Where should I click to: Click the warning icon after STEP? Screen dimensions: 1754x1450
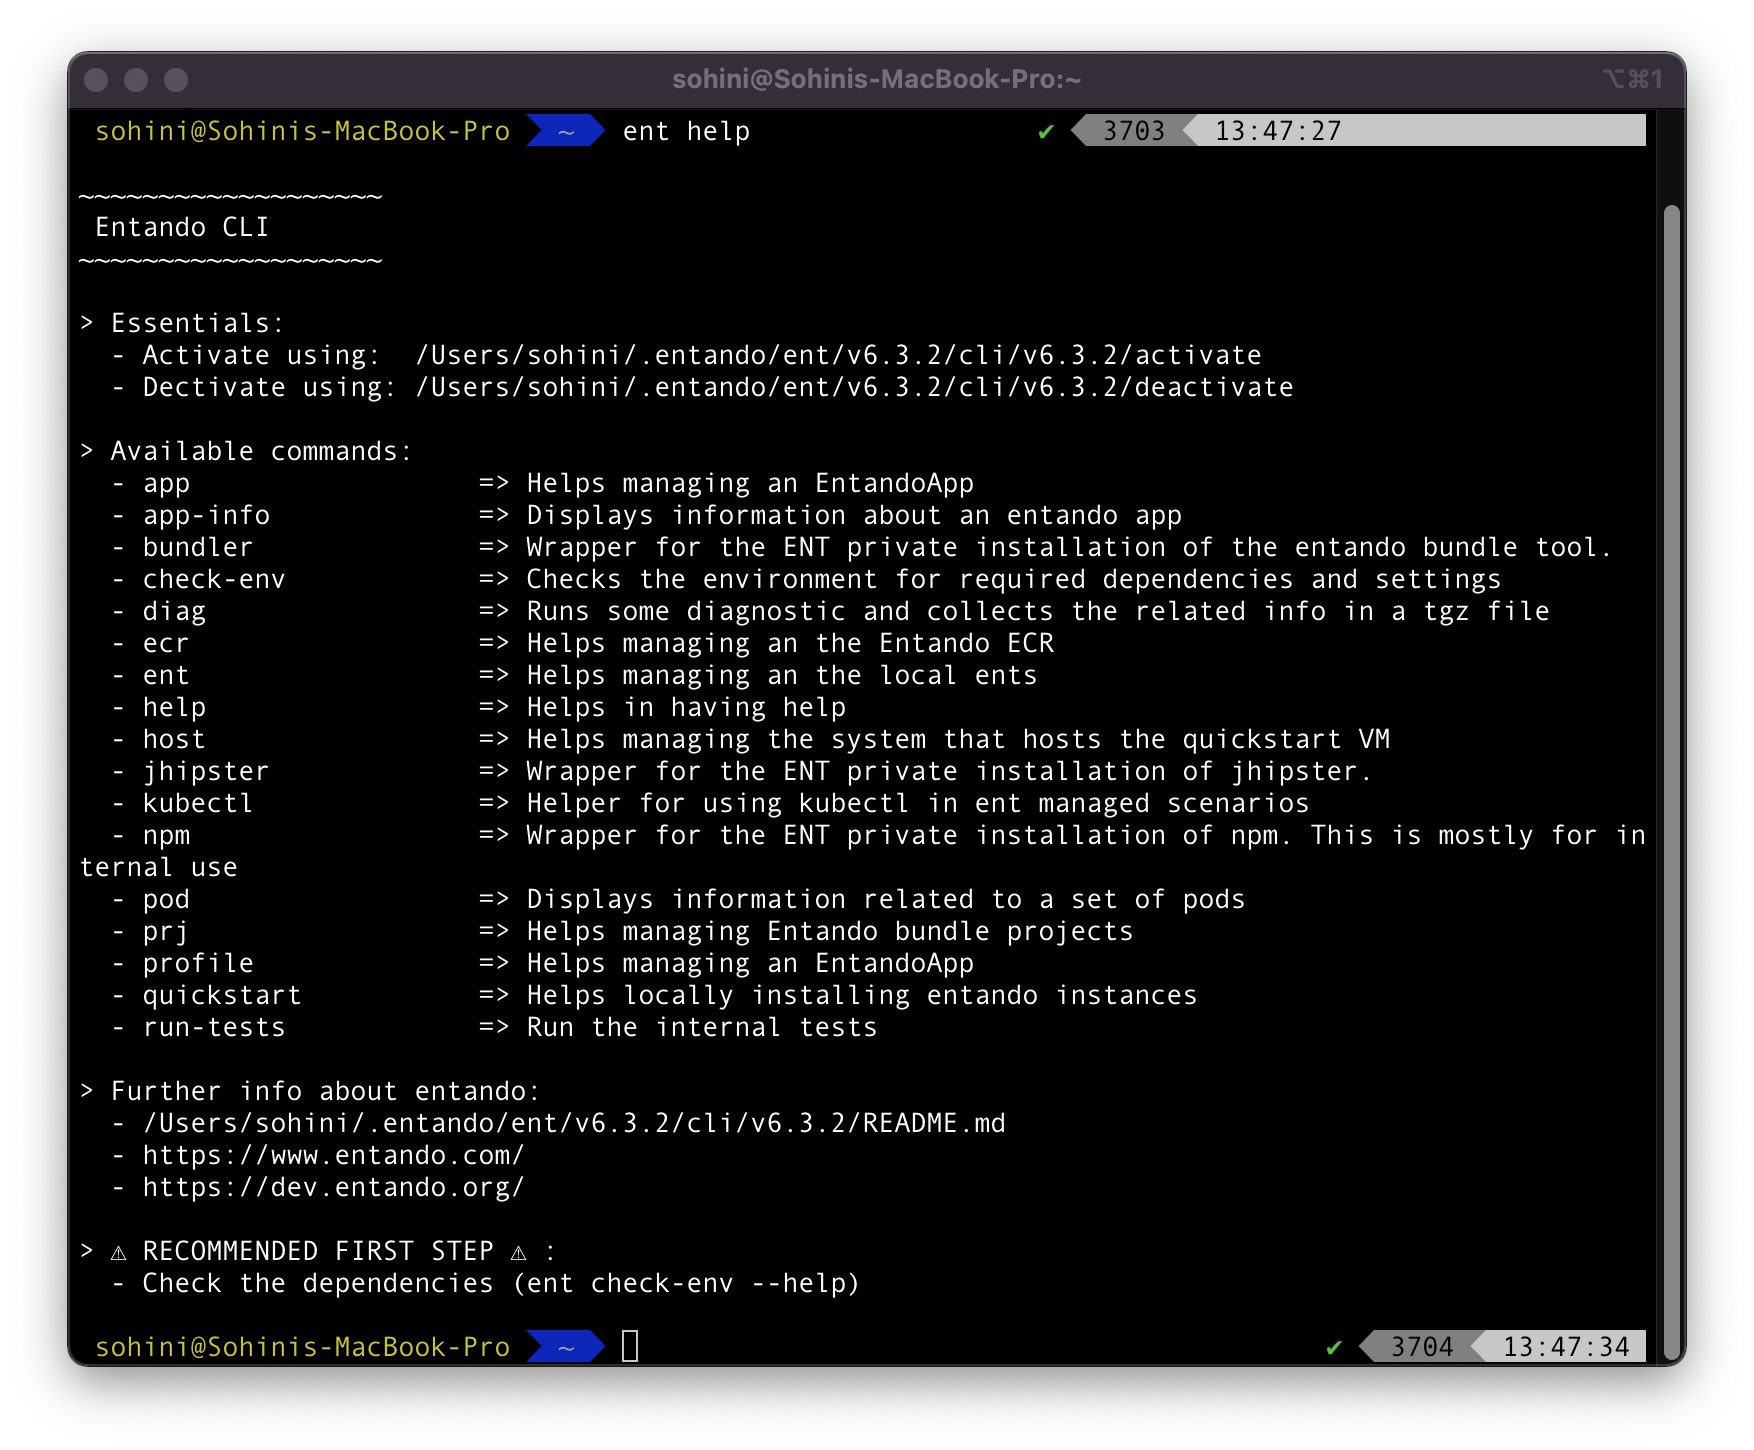point(518,1252)
